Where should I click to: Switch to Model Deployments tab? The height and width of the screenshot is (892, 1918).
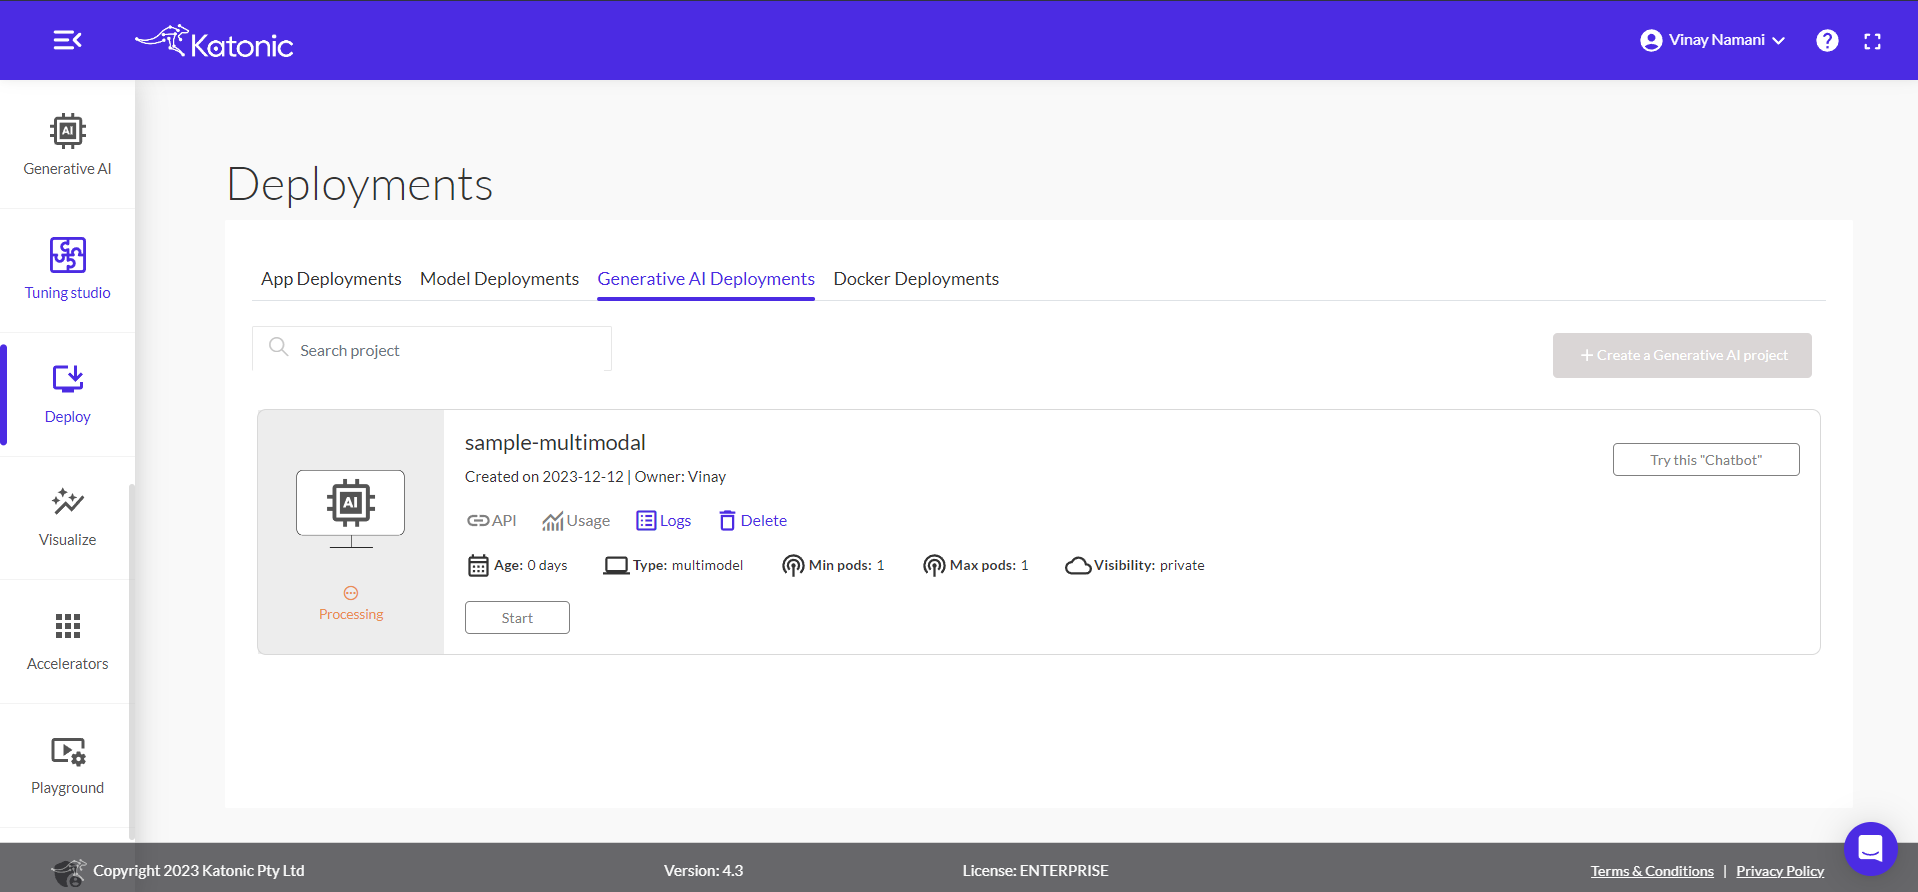click(499, 279)
